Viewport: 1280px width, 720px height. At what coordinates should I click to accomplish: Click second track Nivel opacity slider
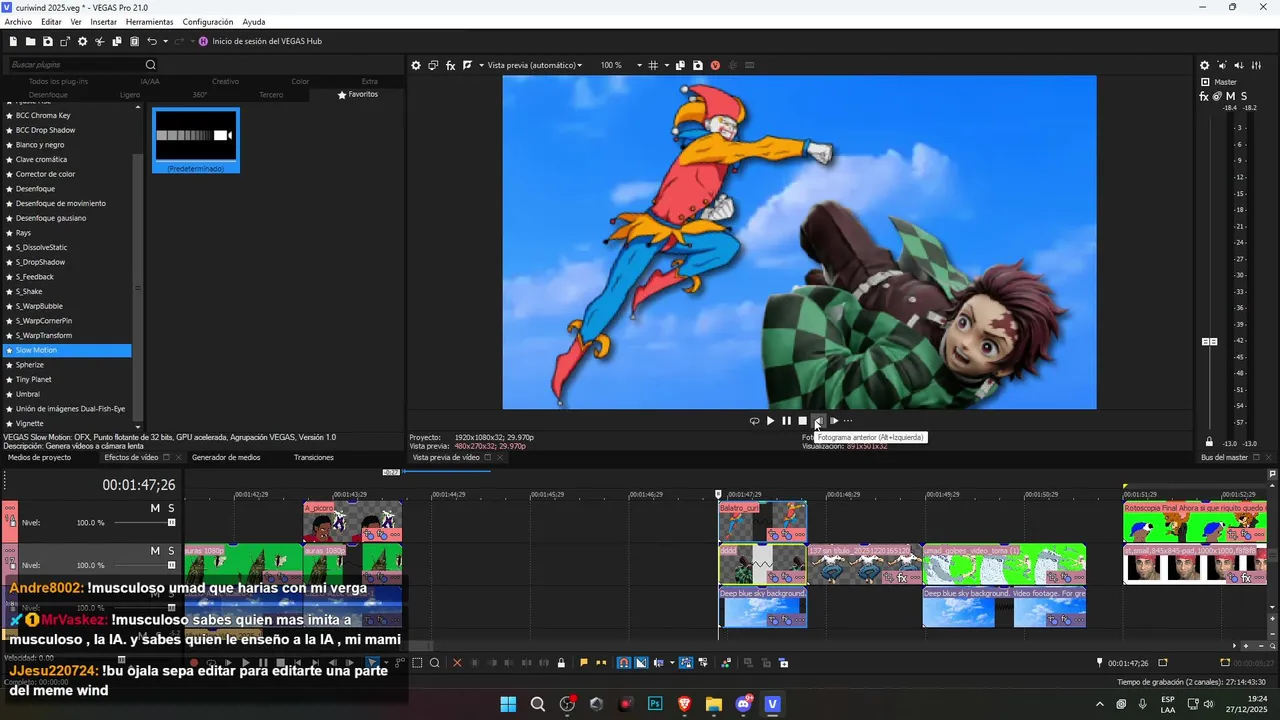pos(144,565)
